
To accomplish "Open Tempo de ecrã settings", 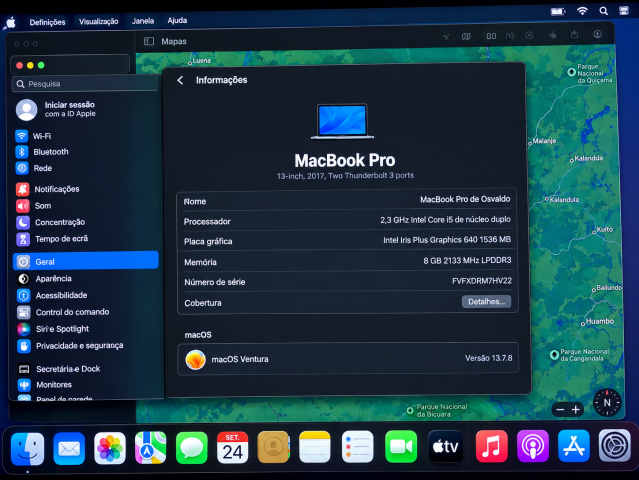I will tap(52, 239).
